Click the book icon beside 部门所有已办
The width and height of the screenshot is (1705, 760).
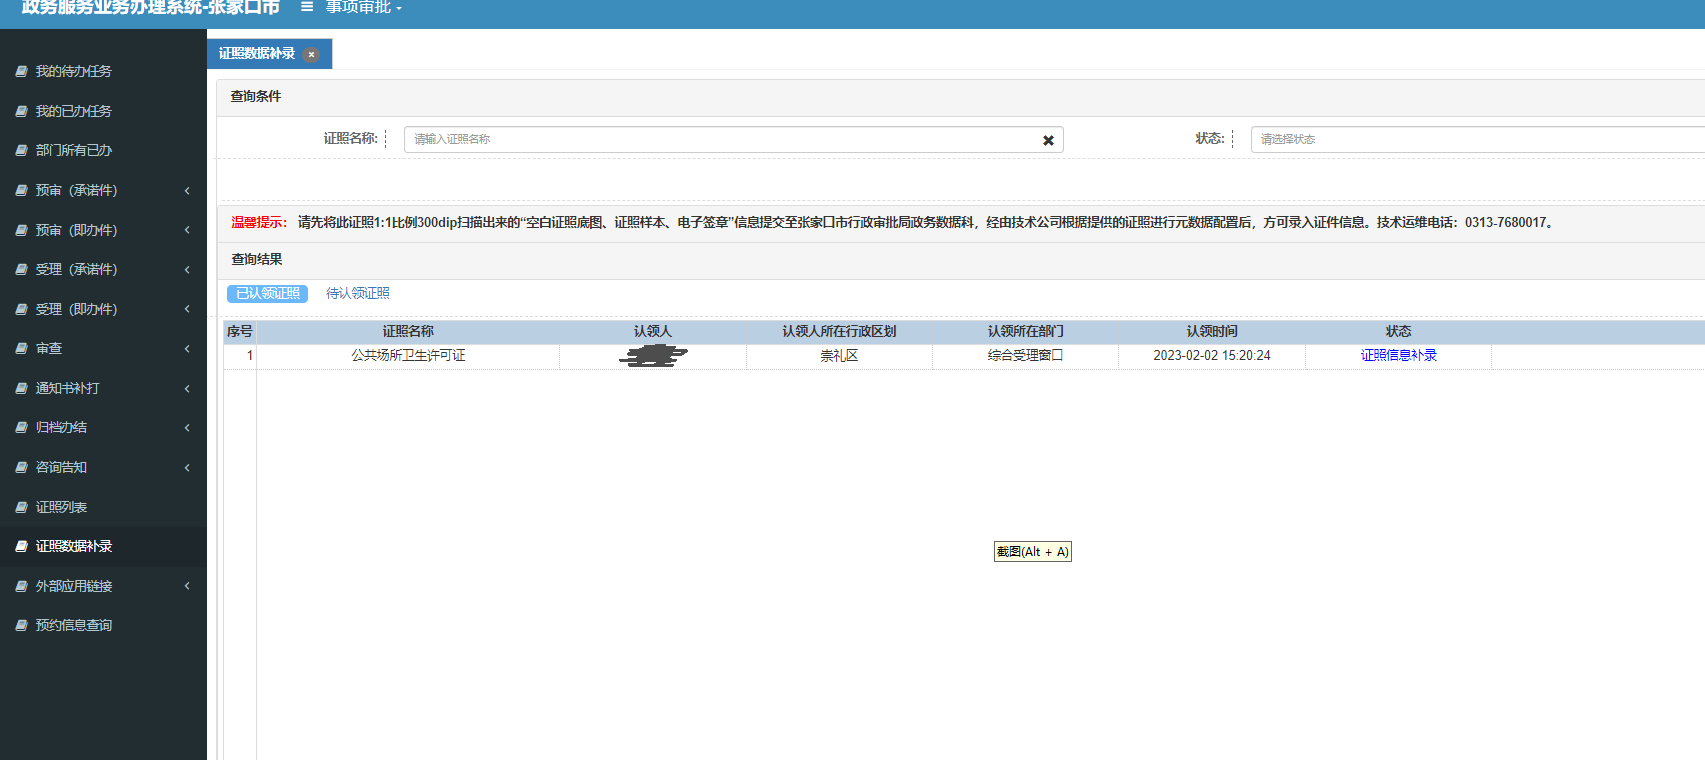[21, 150]
